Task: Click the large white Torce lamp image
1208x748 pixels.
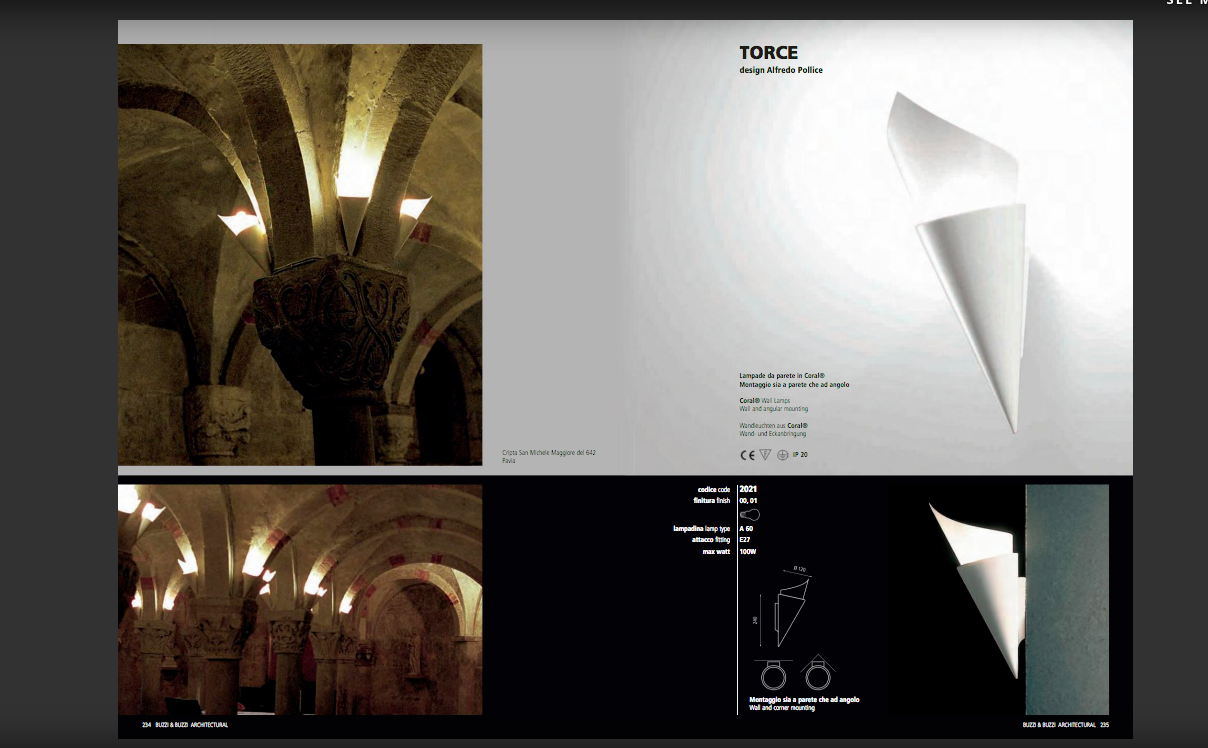Action: 960,260
